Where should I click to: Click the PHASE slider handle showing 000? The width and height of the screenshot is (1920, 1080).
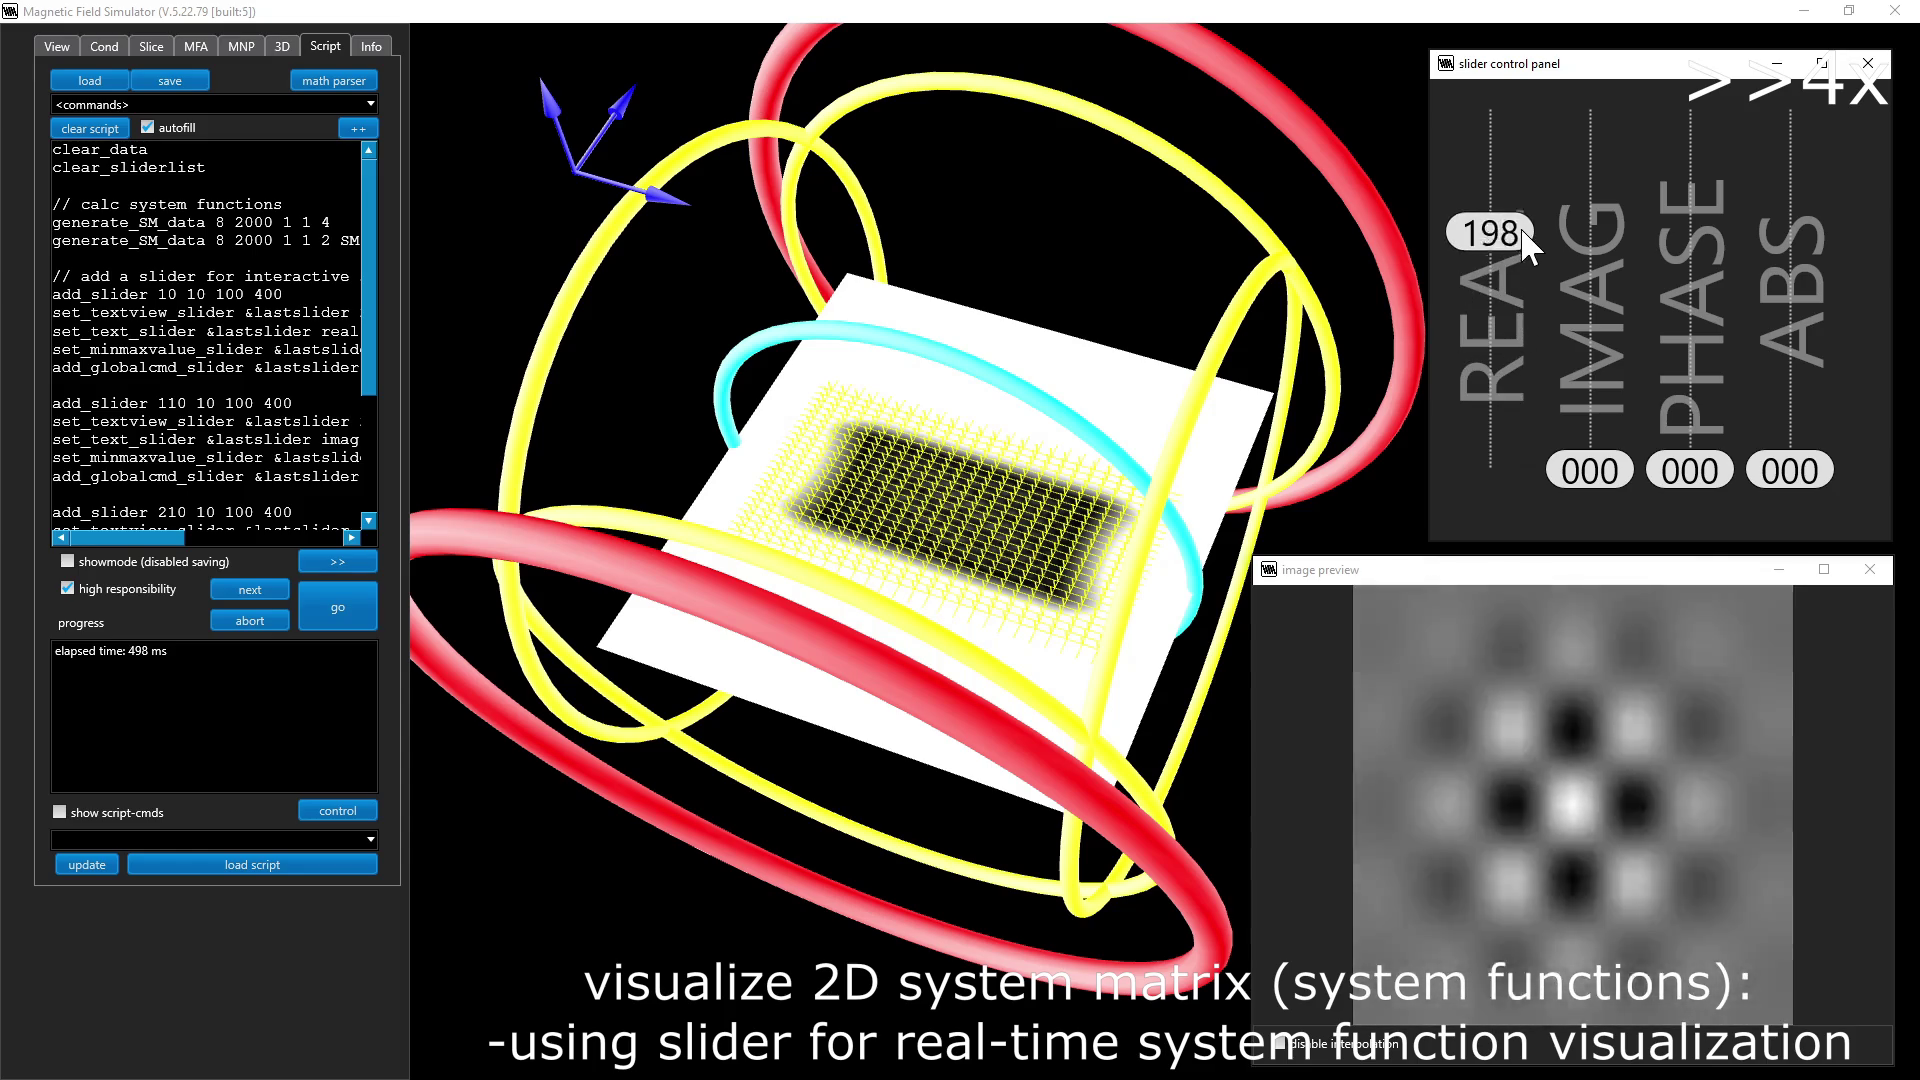click(1690, 470)
